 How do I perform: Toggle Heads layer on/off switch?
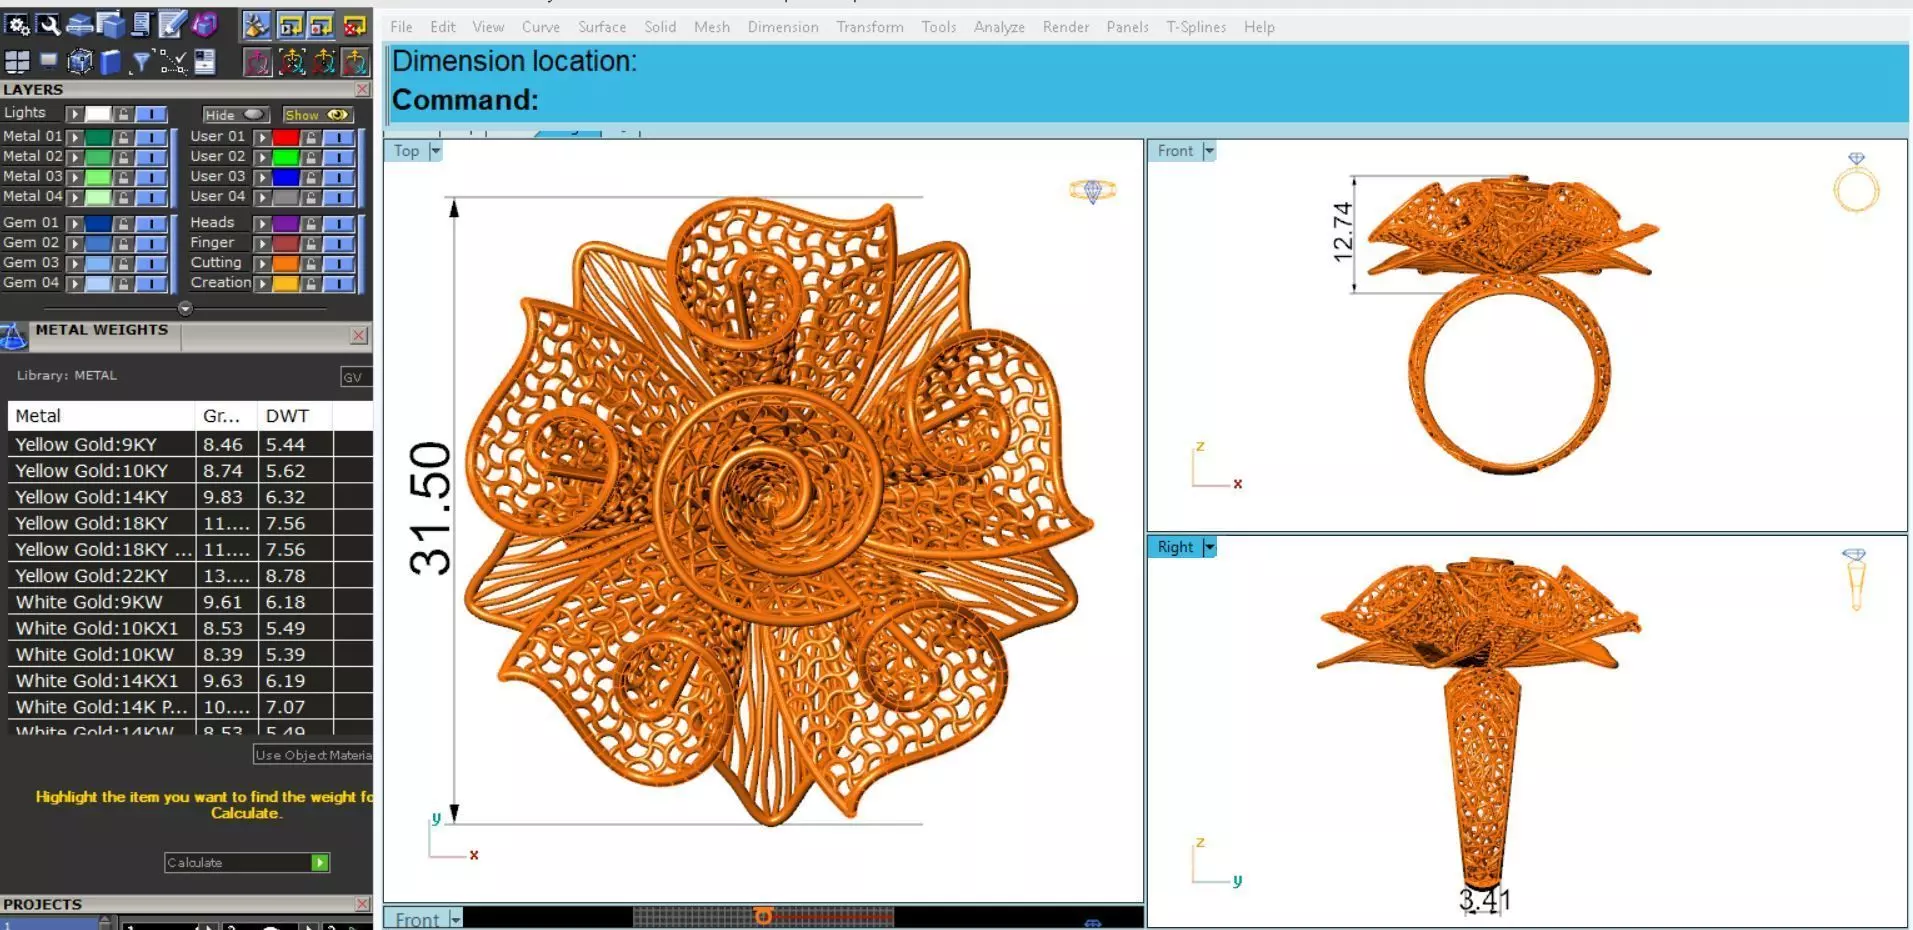point(338,224)
